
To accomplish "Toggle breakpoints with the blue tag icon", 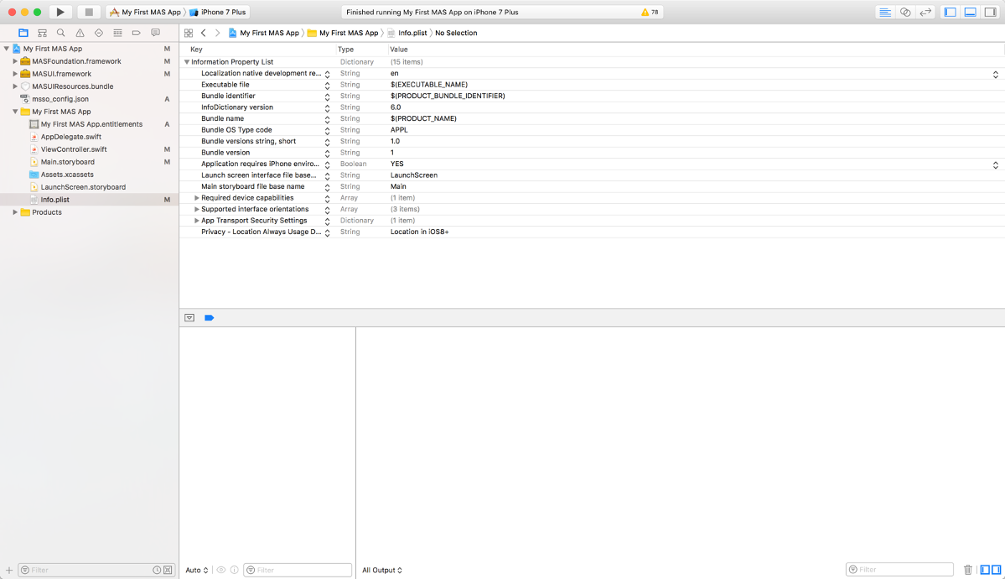I will click(x=209, y=318).
